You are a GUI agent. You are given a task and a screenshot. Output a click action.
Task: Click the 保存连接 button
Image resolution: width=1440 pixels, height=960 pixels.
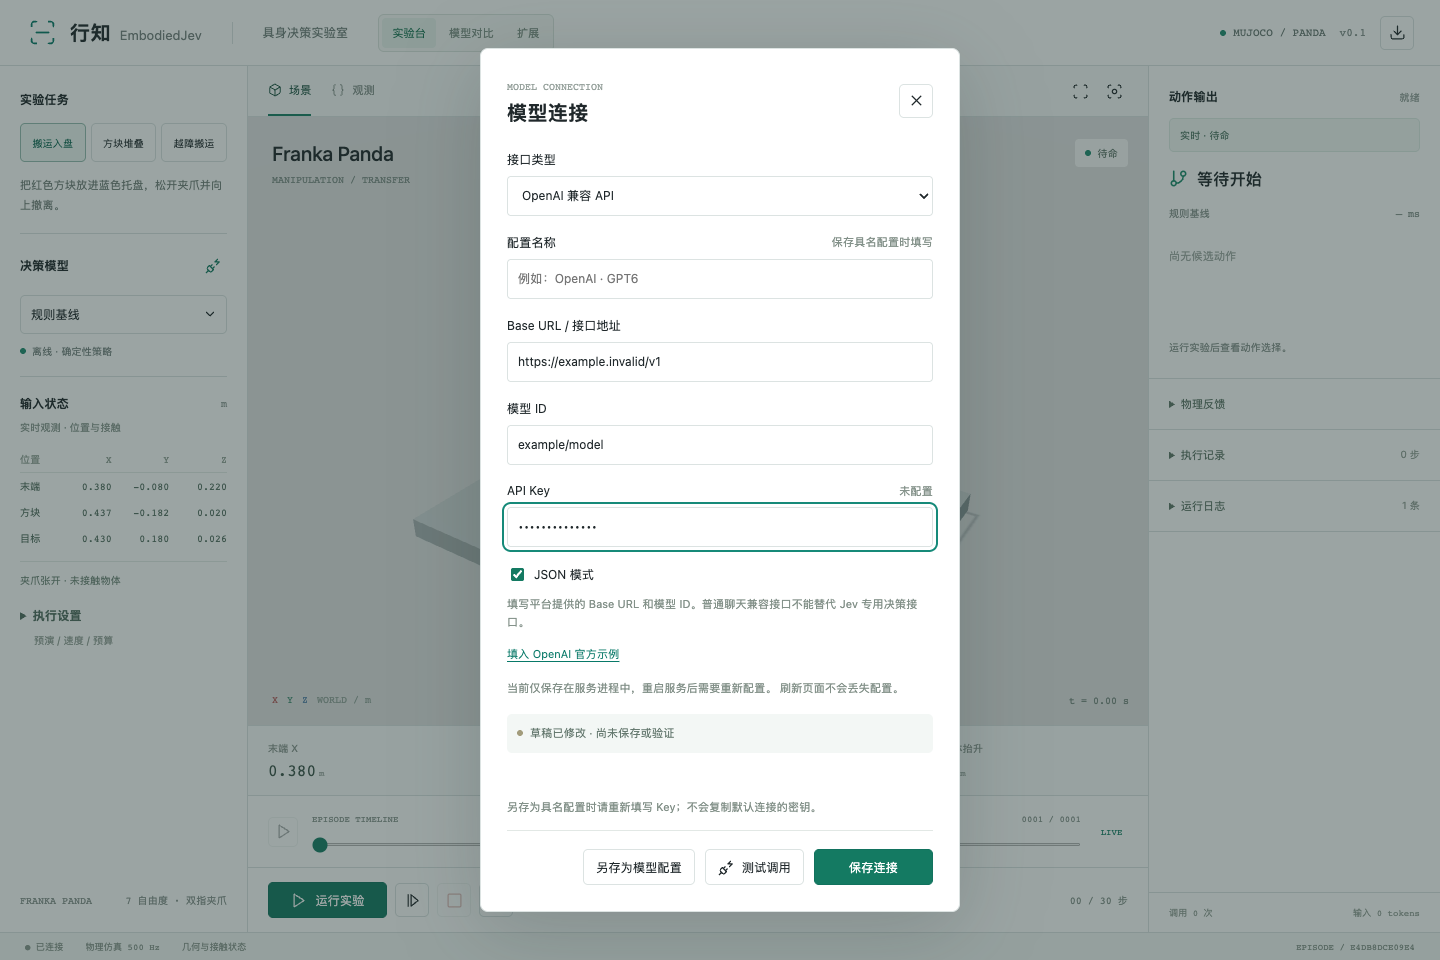click(x=873, y=867)
